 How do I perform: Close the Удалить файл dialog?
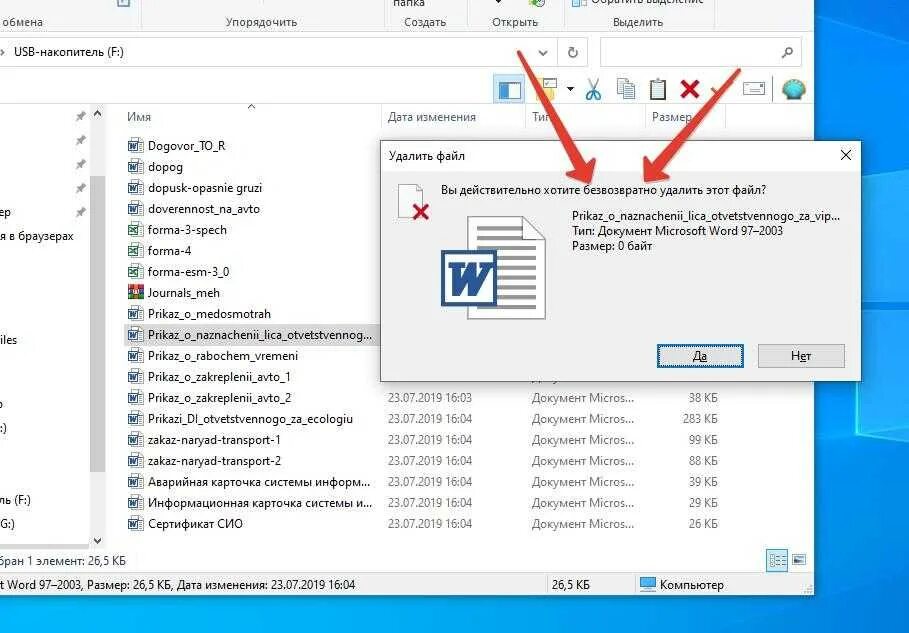point(846,155)
